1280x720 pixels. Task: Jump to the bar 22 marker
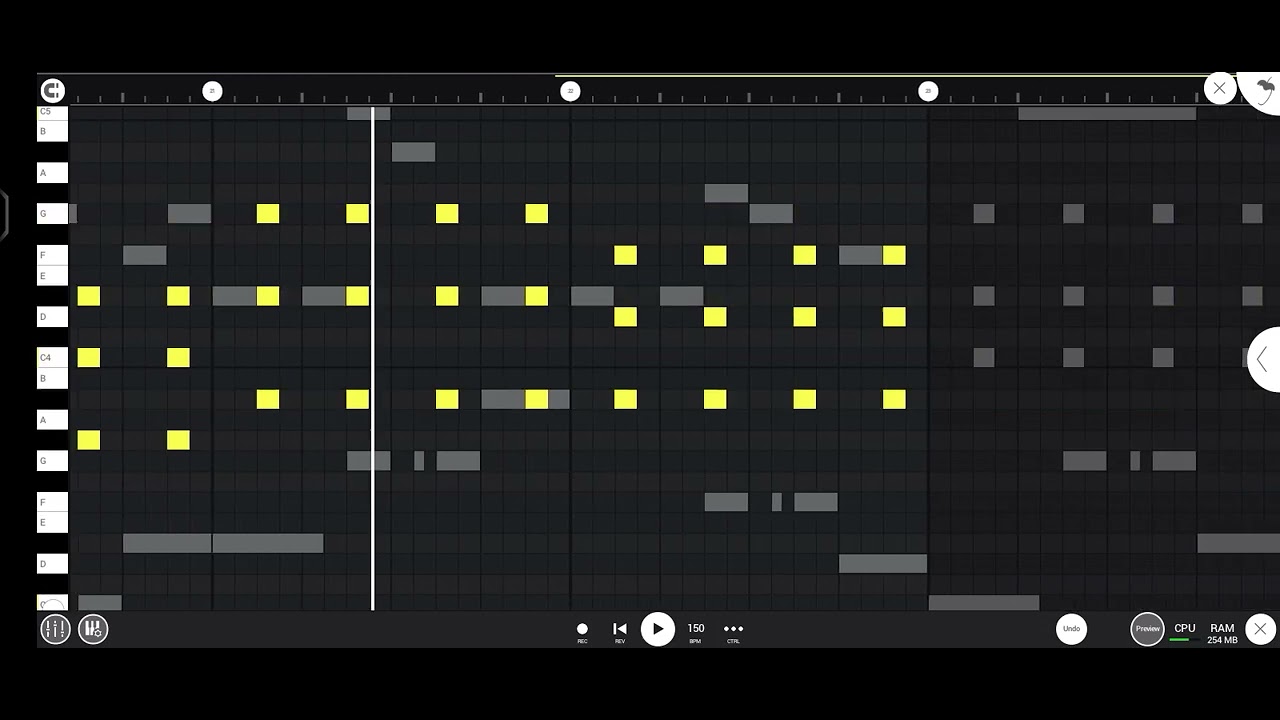point(570,91)
